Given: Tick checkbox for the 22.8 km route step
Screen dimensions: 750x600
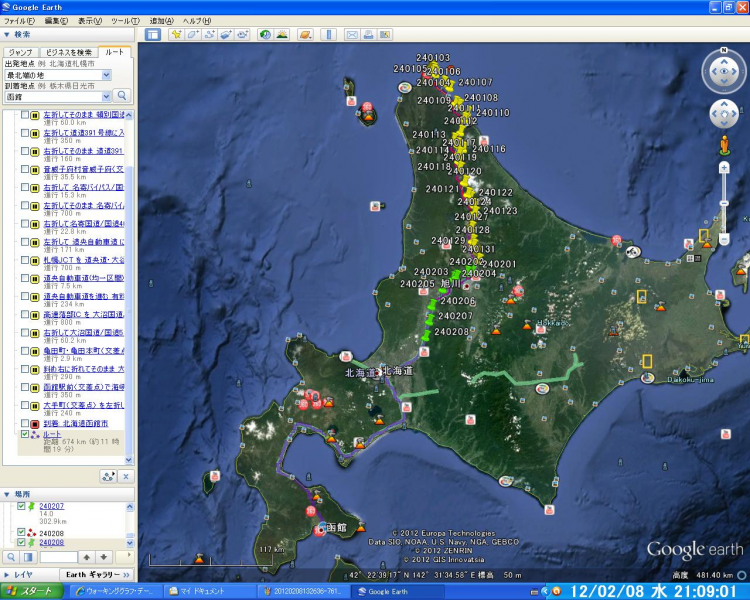Looking at the screenshot, I should pos(25,223).
